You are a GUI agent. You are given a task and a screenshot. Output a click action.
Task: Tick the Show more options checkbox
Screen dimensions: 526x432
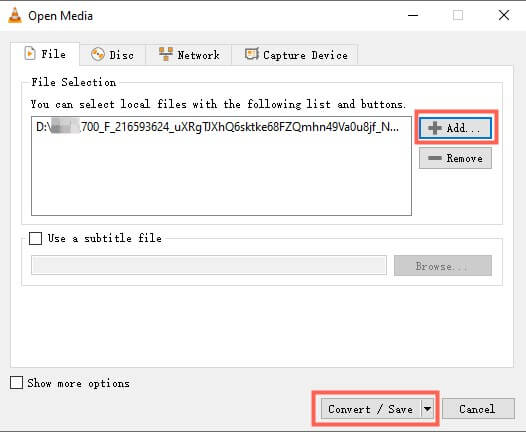(x=16, y=383)
